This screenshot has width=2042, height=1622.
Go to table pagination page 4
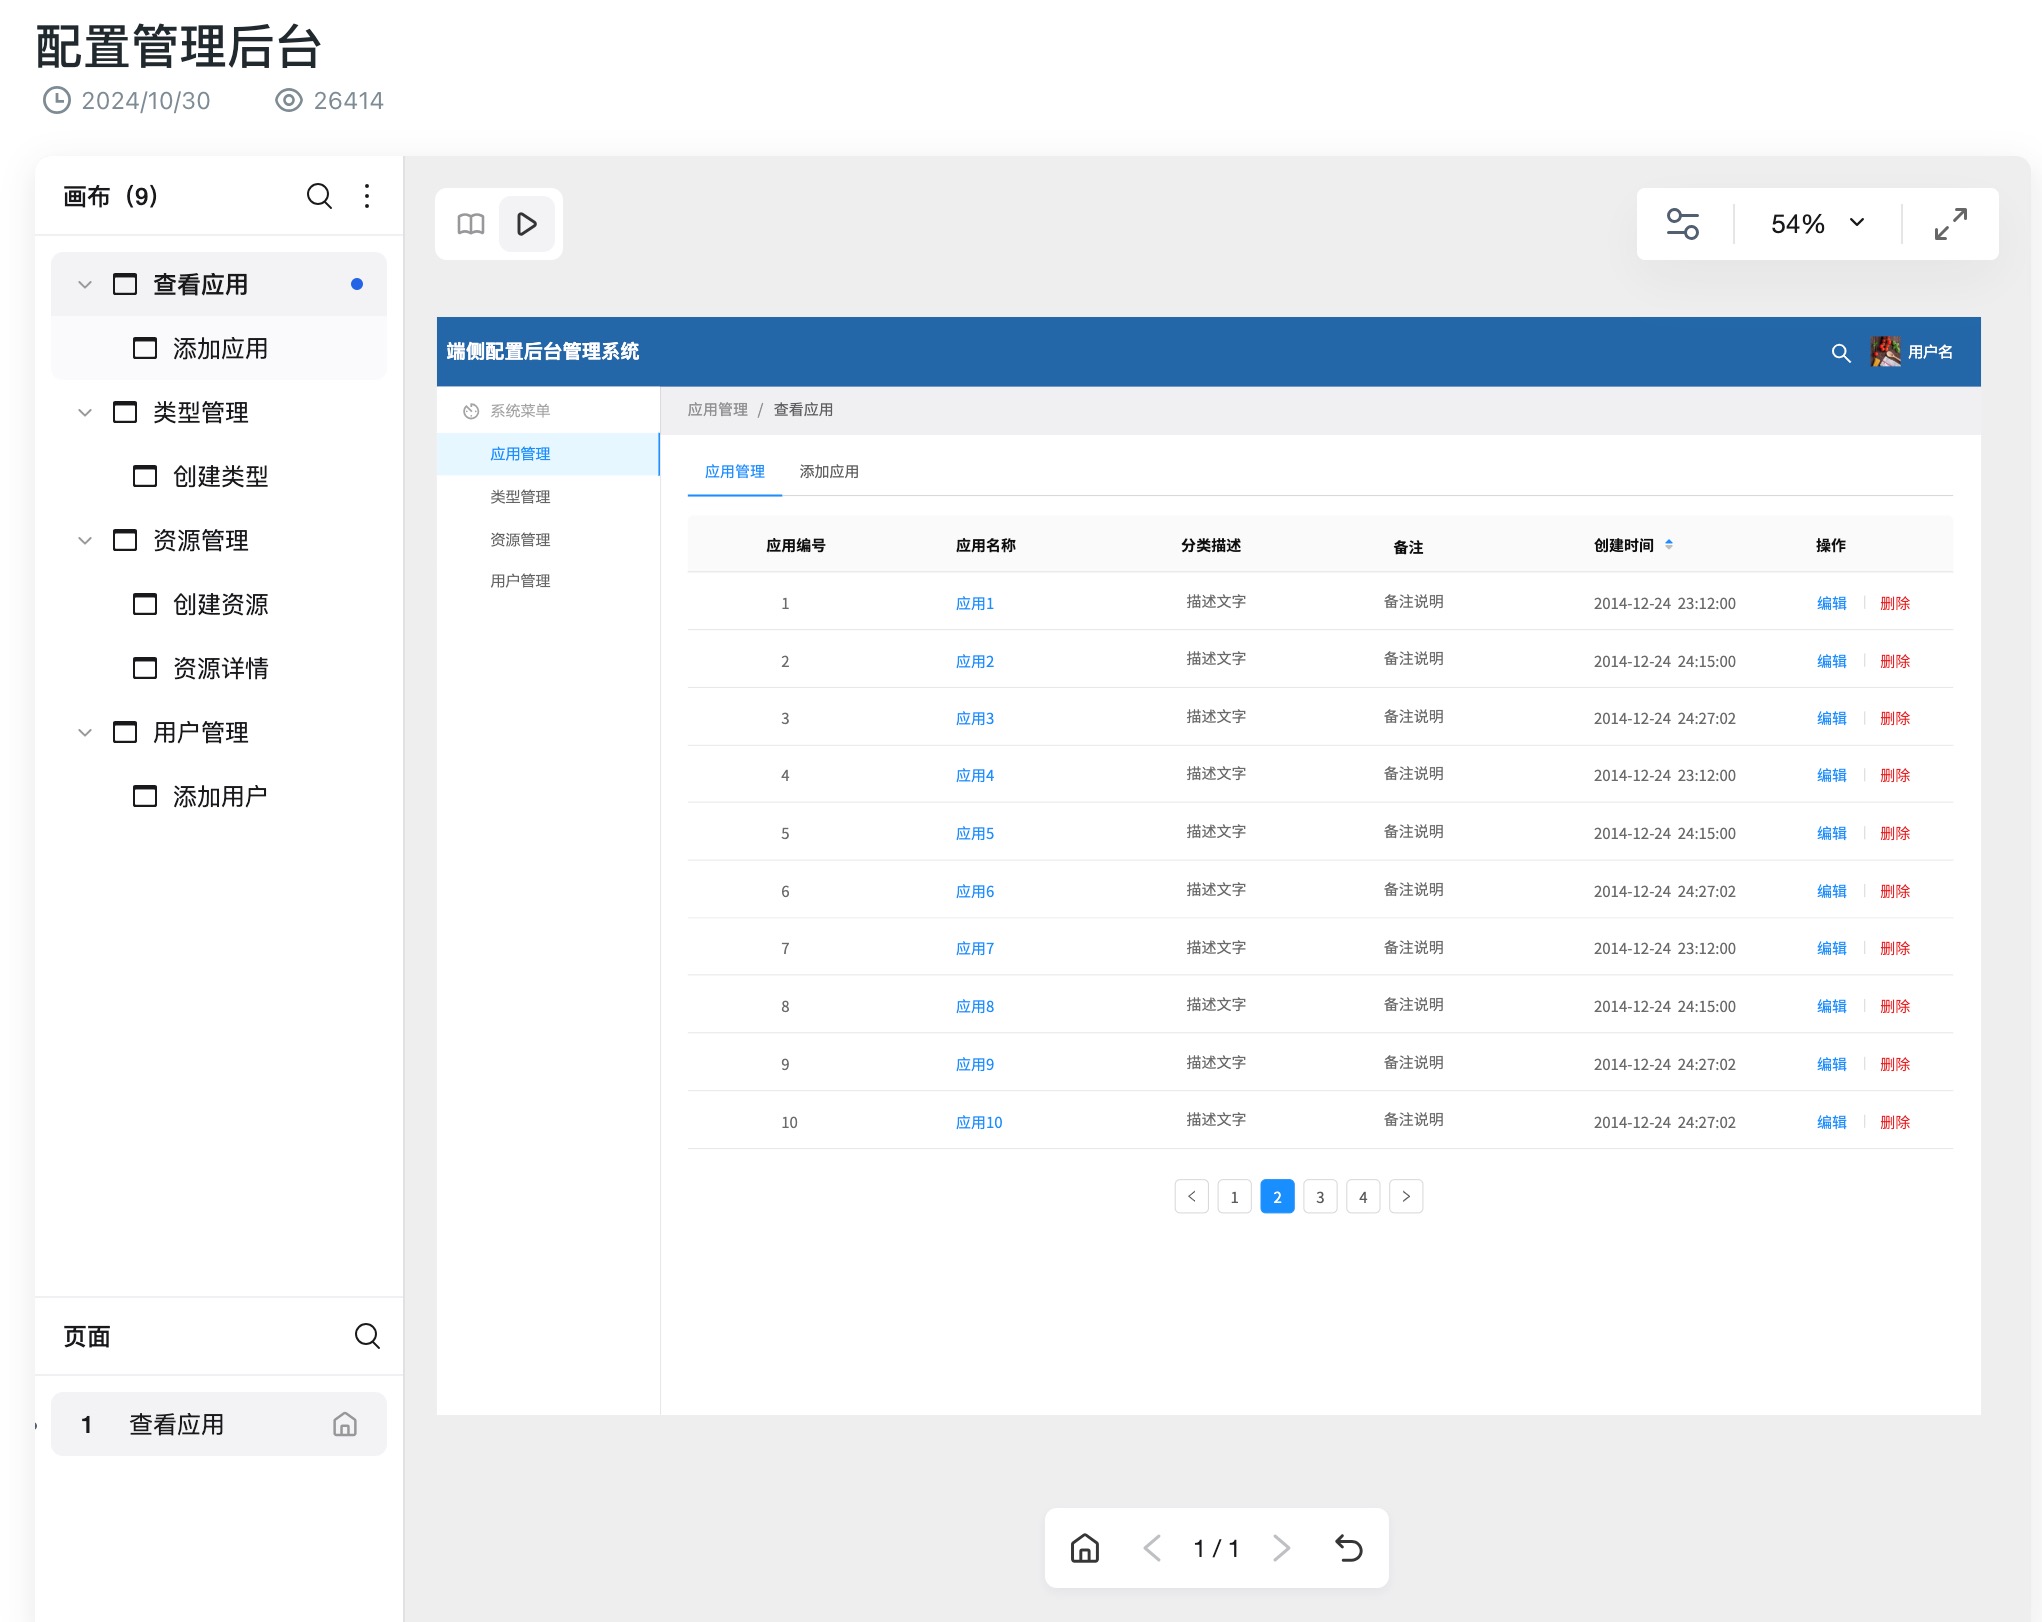click(1363, 1197)
